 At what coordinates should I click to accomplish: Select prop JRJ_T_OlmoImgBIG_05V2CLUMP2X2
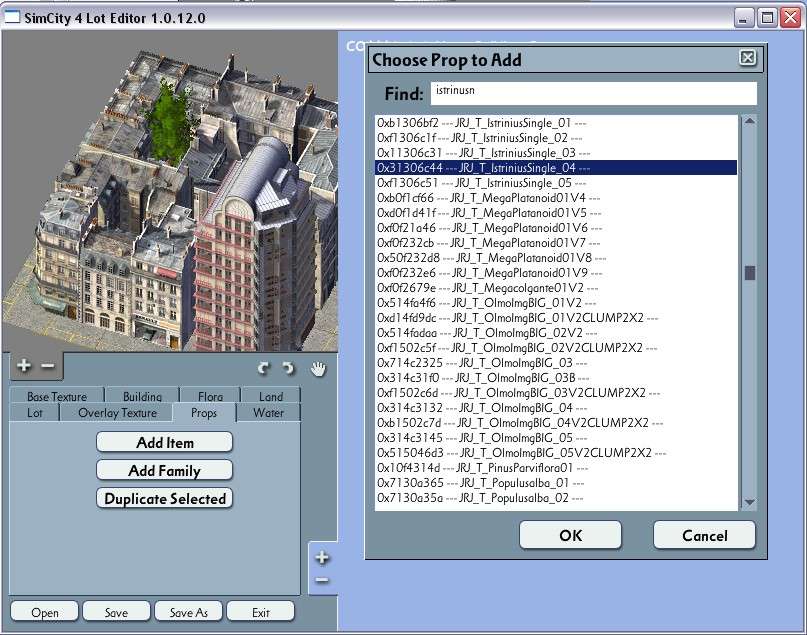point(556,453)
